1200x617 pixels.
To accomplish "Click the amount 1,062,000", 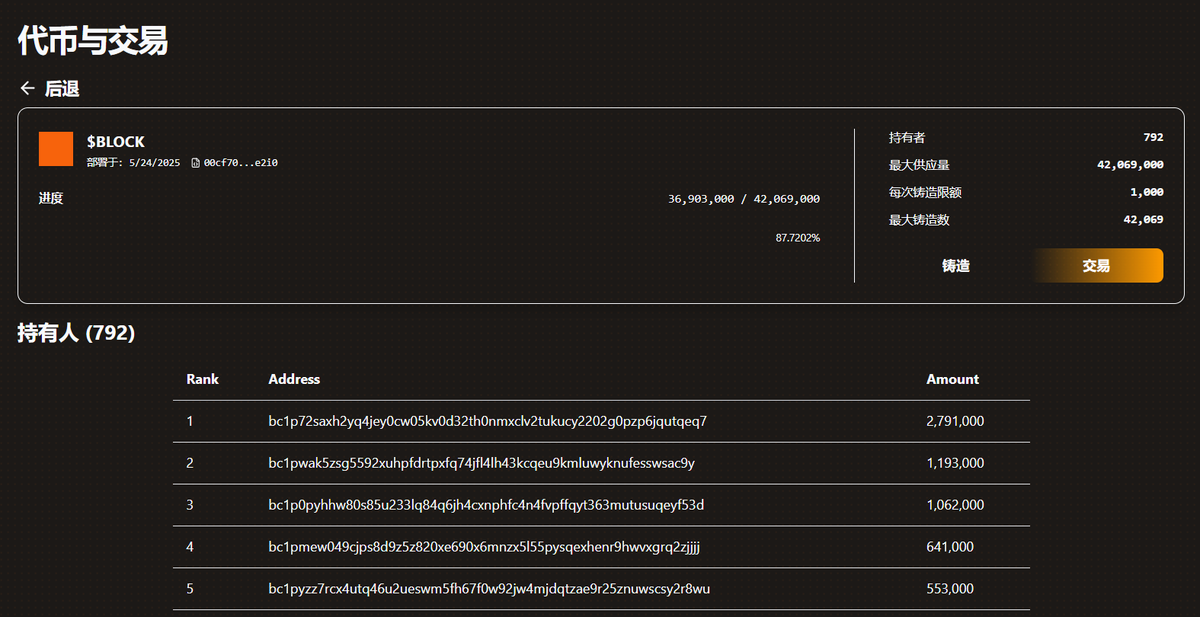I will coord(955,505).
